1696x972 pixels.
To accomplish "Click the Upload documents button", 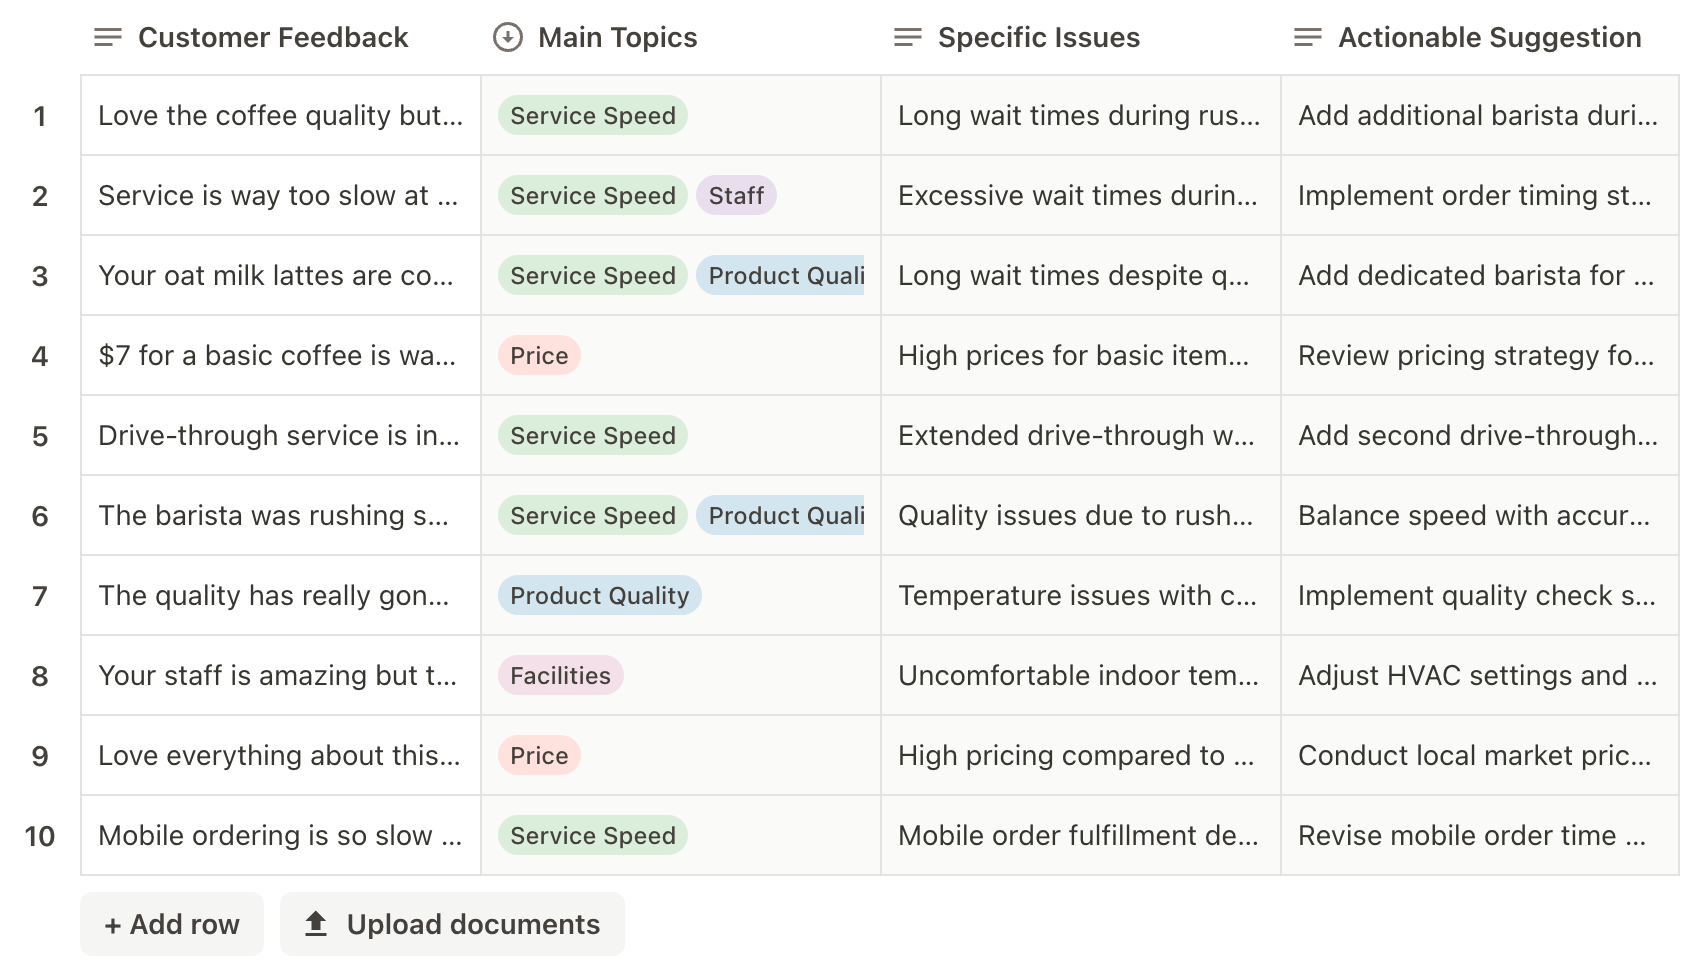I will [x=452, y=924].
